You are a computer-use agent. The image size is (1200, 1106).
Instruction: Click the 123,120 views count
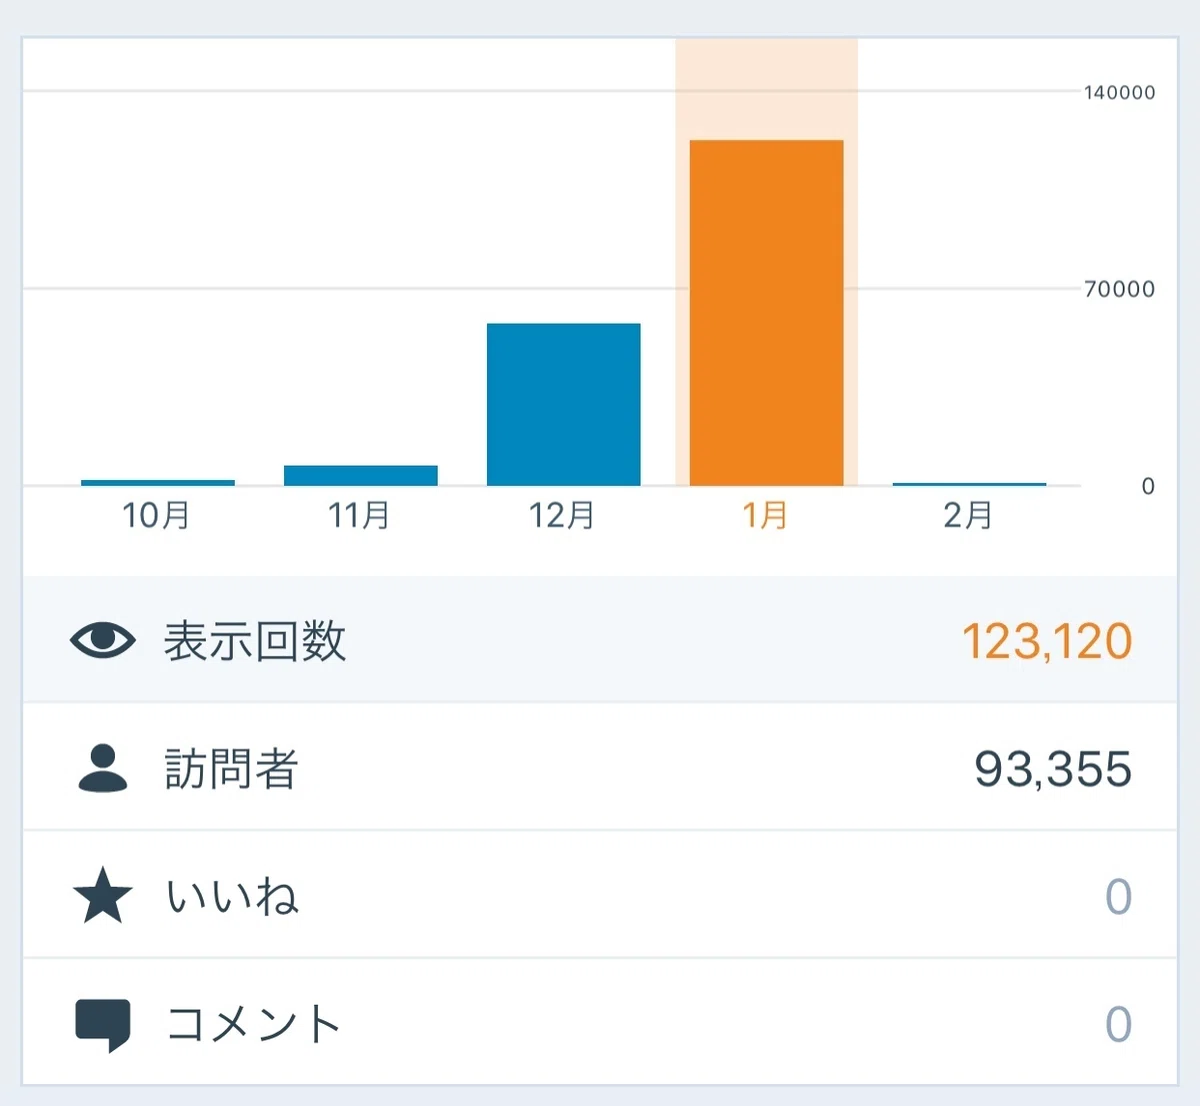pyautogui.click(x=1047, y=641)
